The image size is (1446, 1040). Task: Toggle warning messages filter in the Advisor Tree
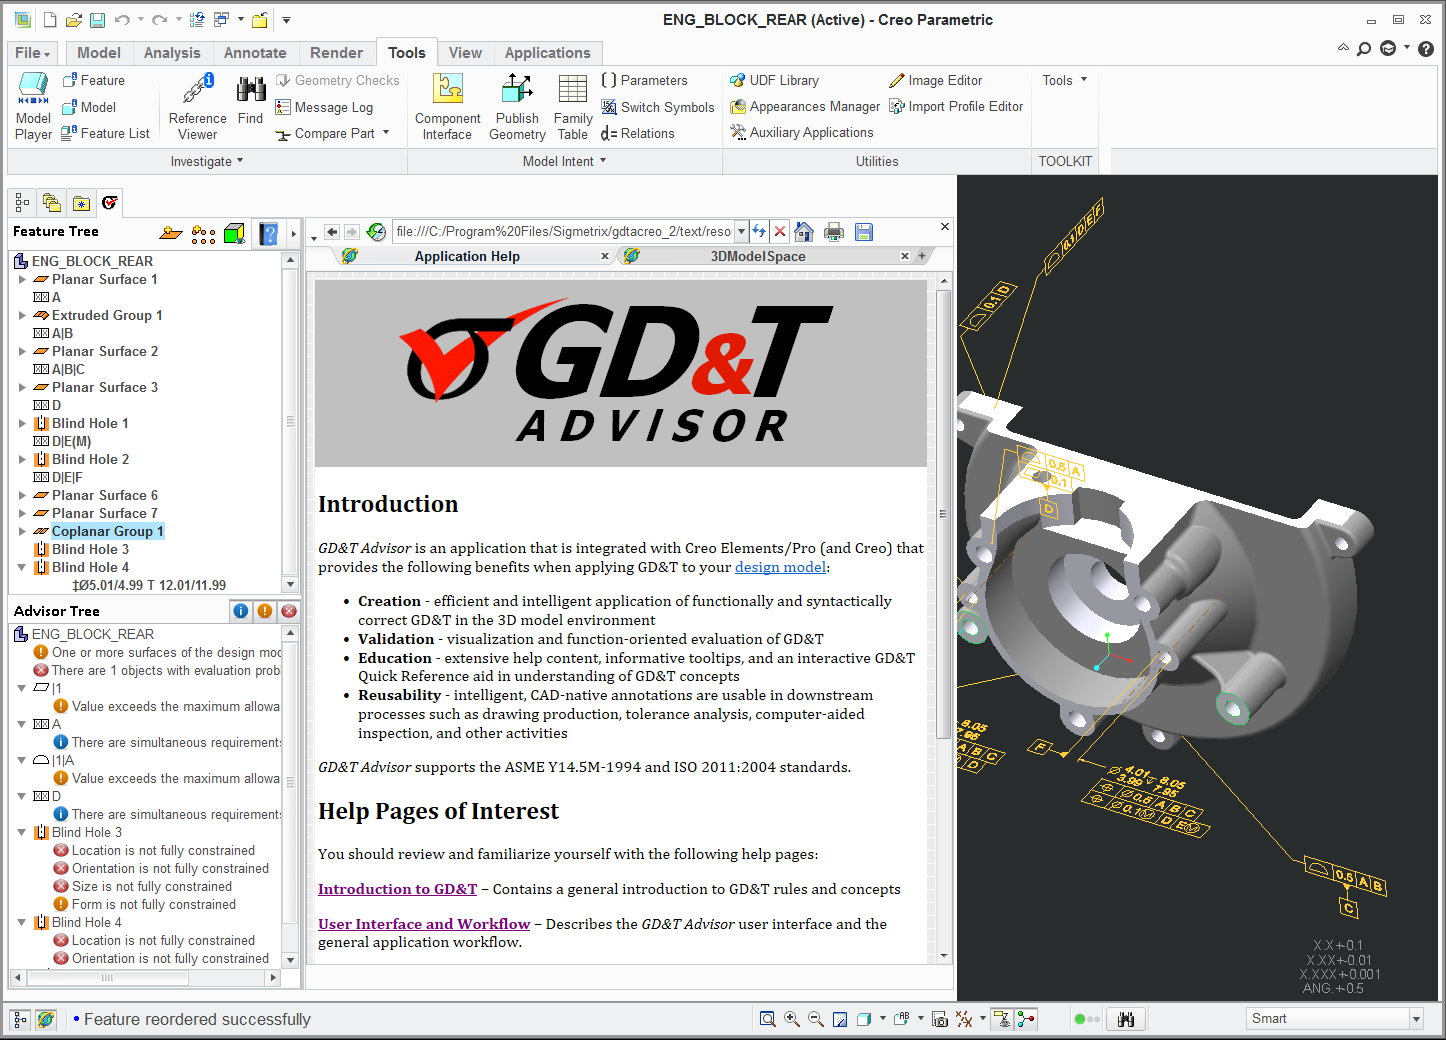click(265, 611)
